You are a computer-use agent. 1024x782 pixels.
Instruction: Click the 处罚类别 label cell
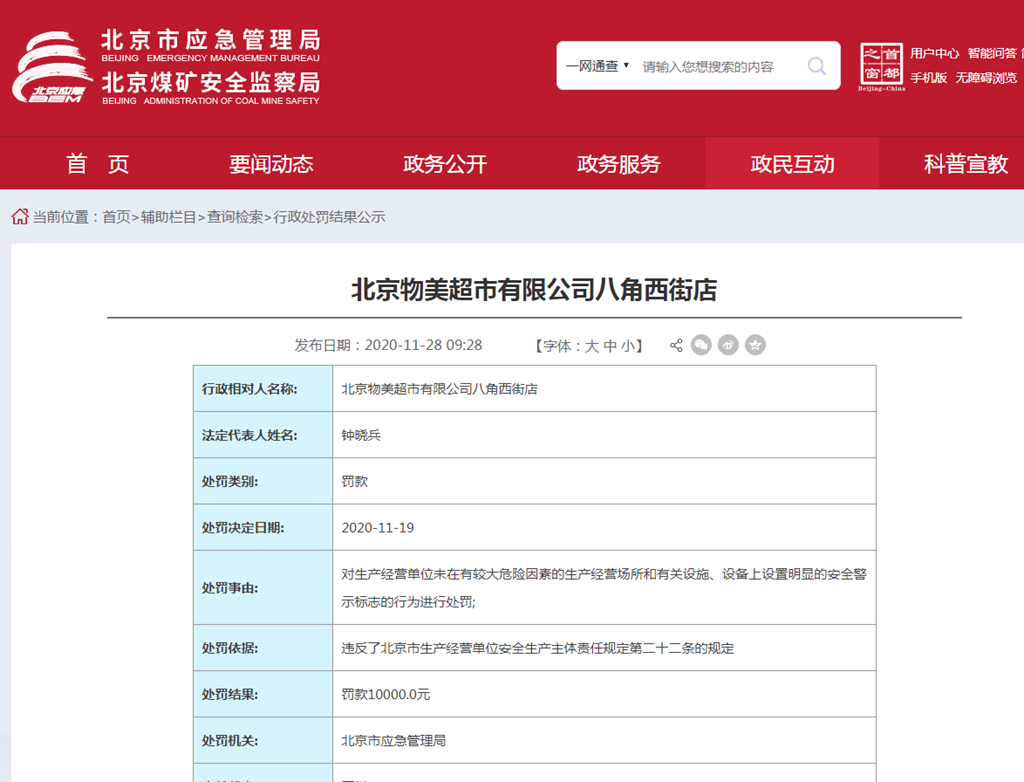(x=263, y=481)
